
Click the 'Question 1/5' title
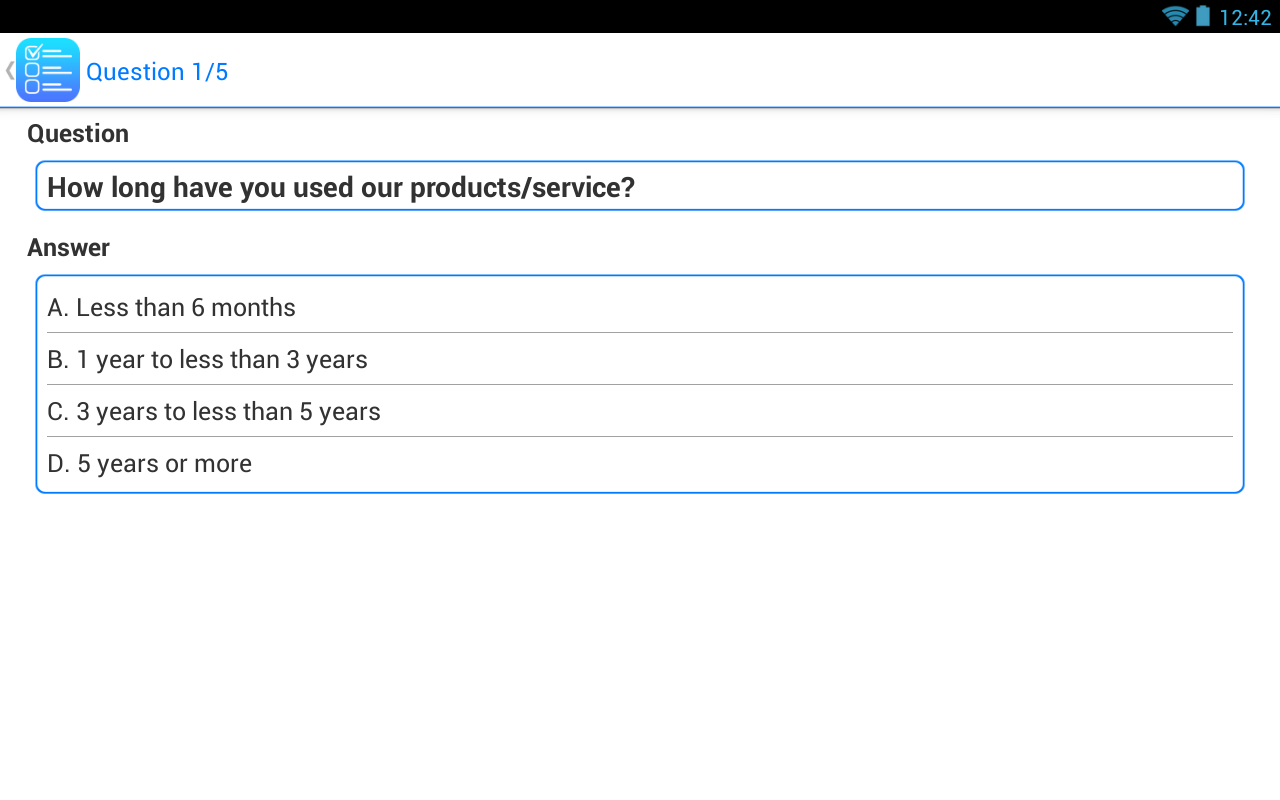click(x=156, y=71)
